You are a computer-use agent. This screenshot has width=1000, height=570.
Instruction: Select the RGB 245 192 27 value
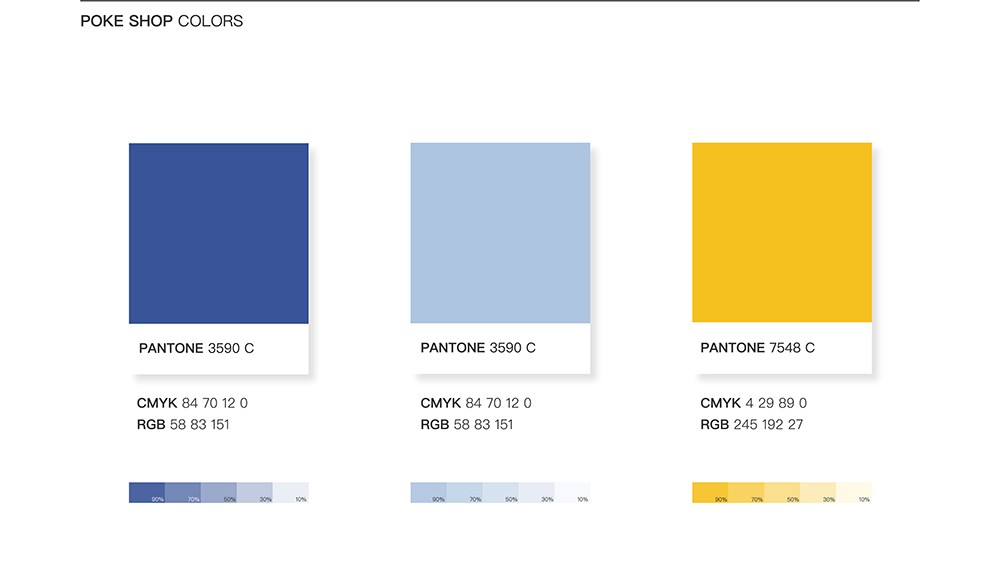751,425
